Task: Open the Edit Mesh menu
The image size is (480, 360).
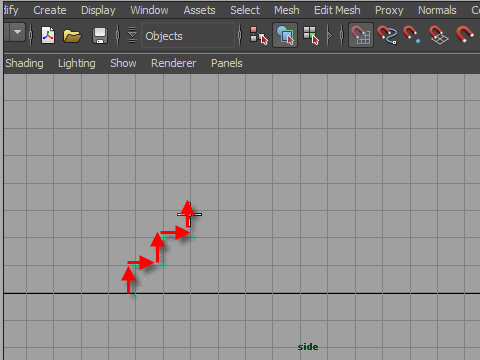Action: 337,10
